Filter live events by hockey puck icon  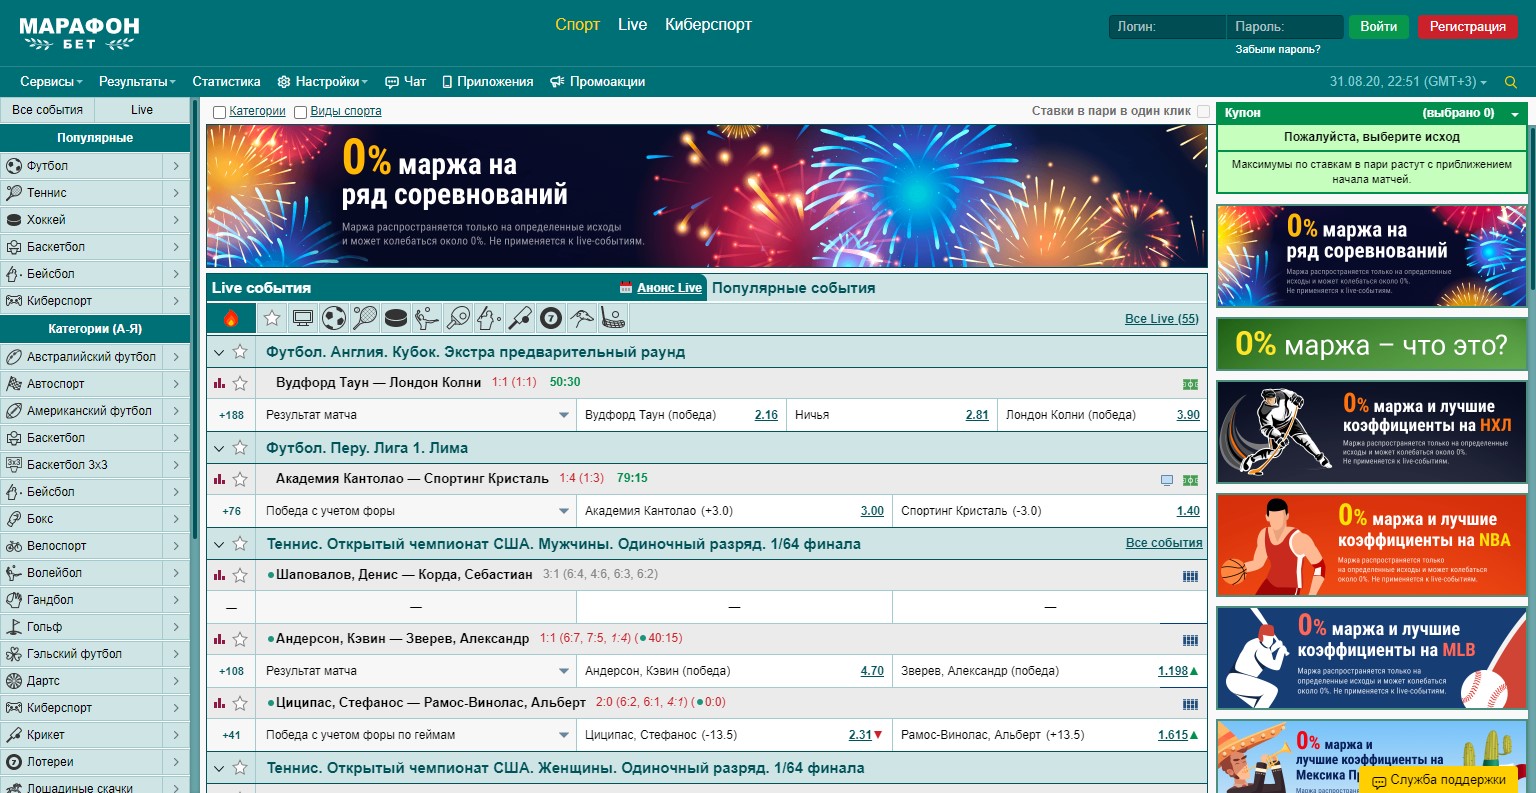pyautogui.click(x=396, y=318)
